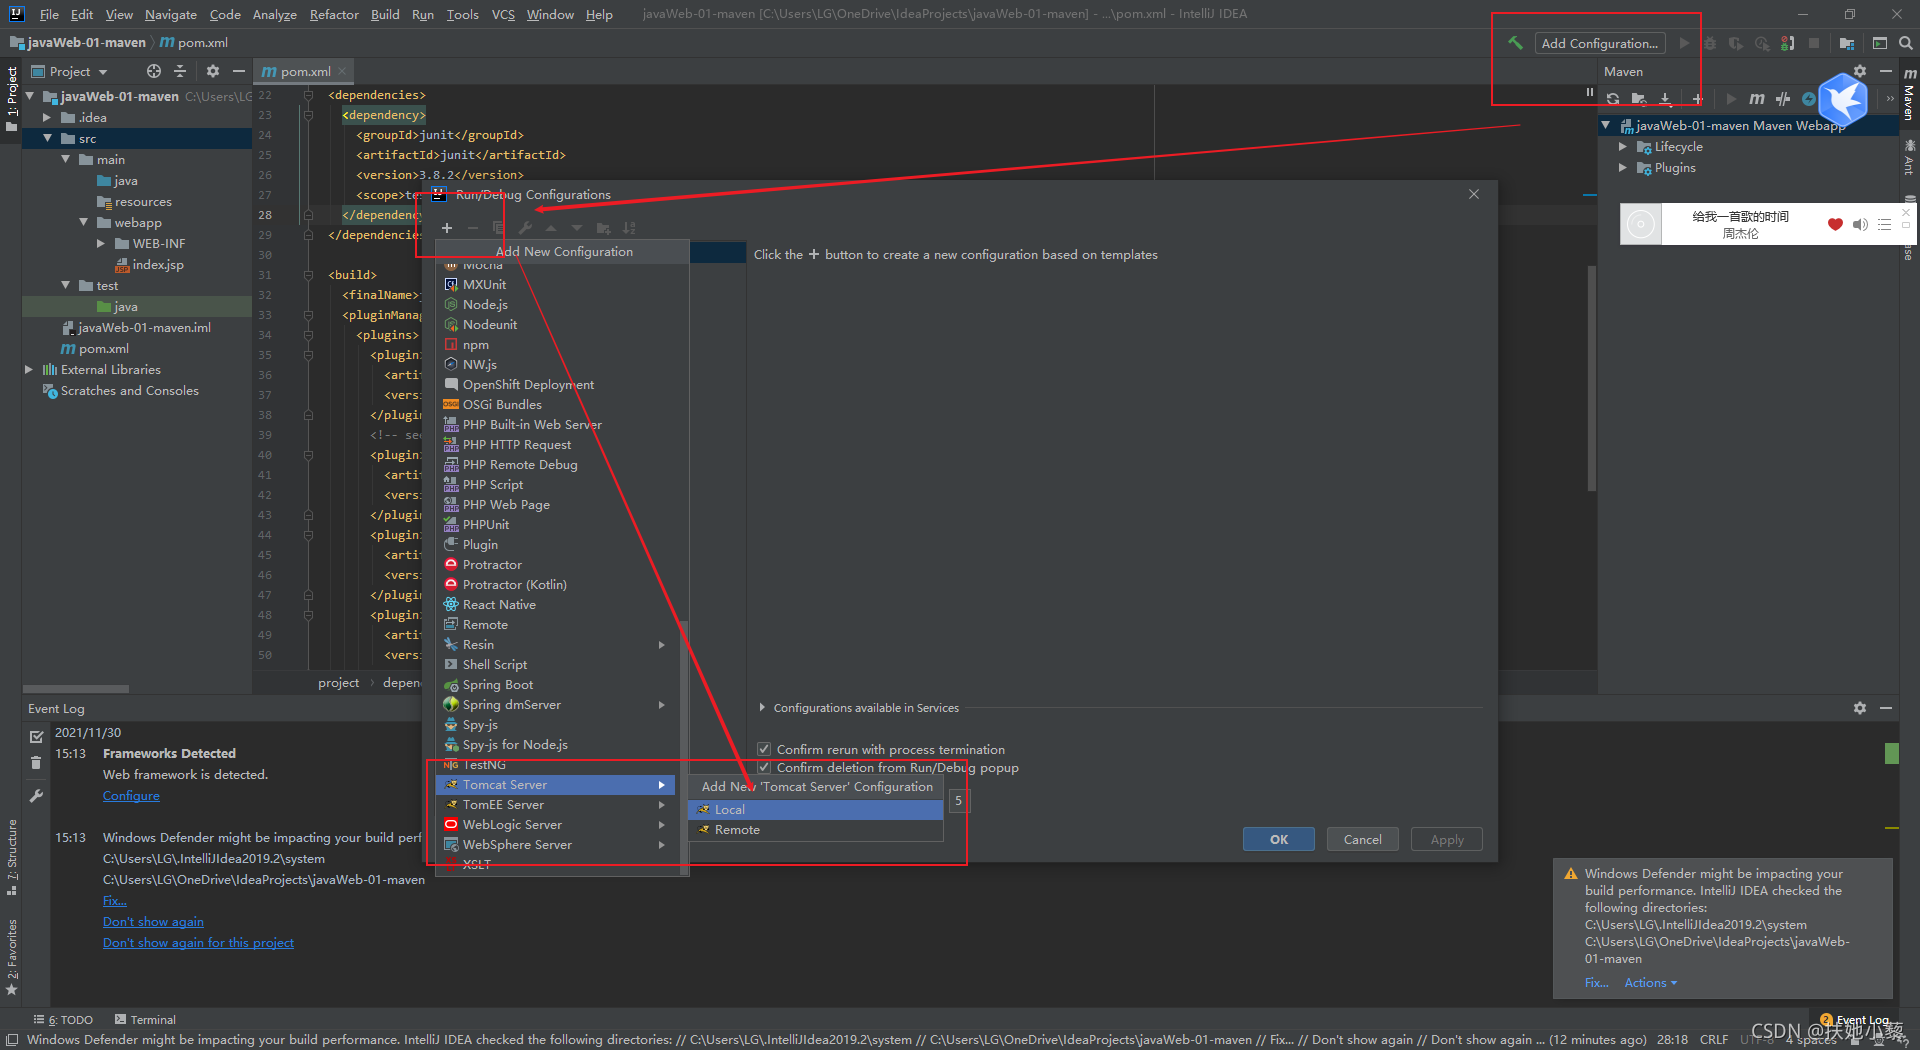Open the VCS menu
The image size is (1920, 1050).
pos(503,14)
